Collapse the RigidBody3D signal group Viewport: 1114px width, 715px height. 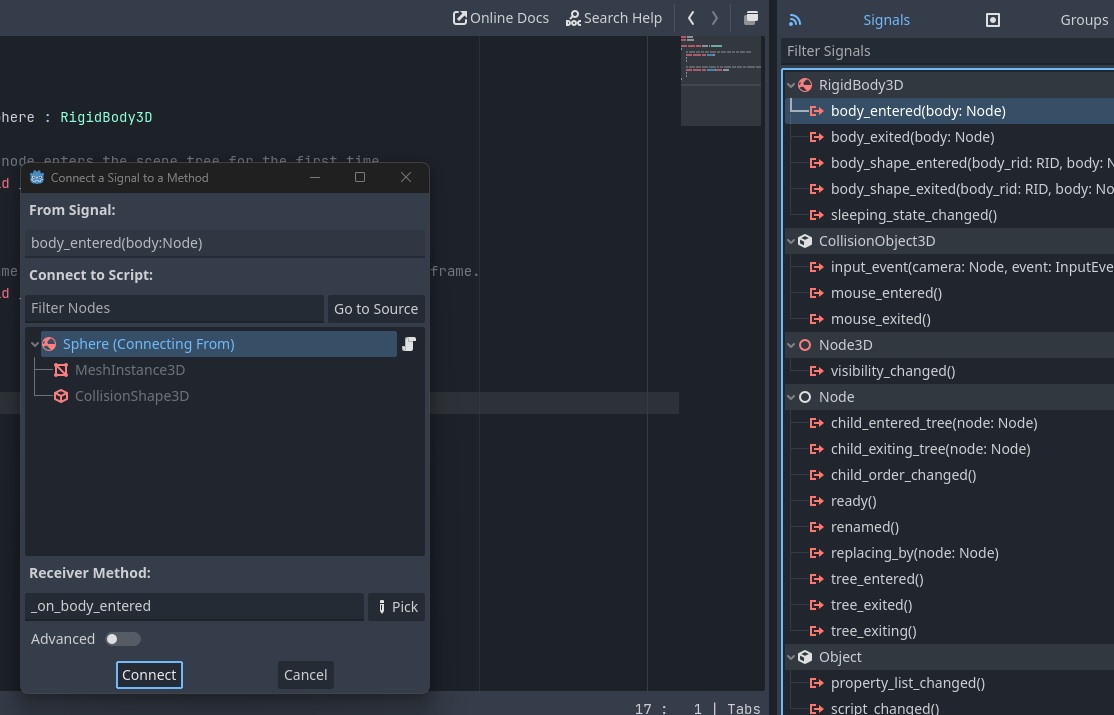(x=790, y=85)
